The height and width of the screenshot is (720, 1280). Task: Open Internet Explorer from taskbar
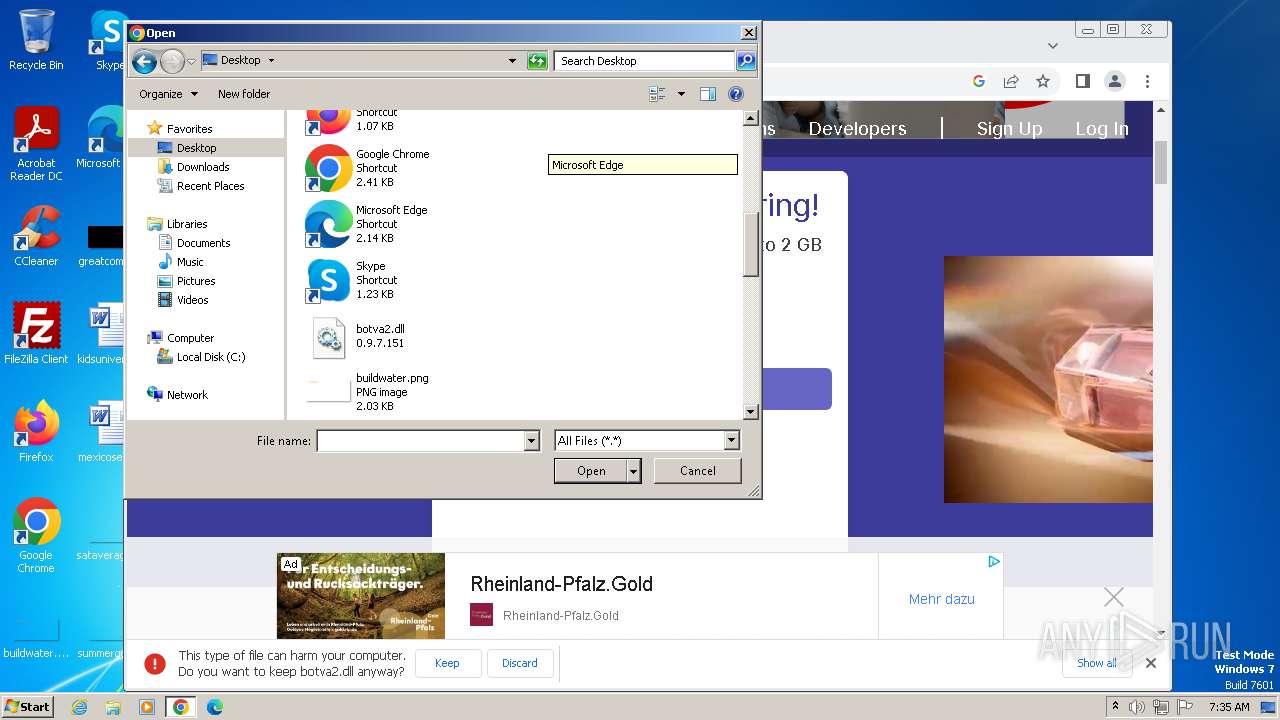pyautogui.click(x=80, y=707)
